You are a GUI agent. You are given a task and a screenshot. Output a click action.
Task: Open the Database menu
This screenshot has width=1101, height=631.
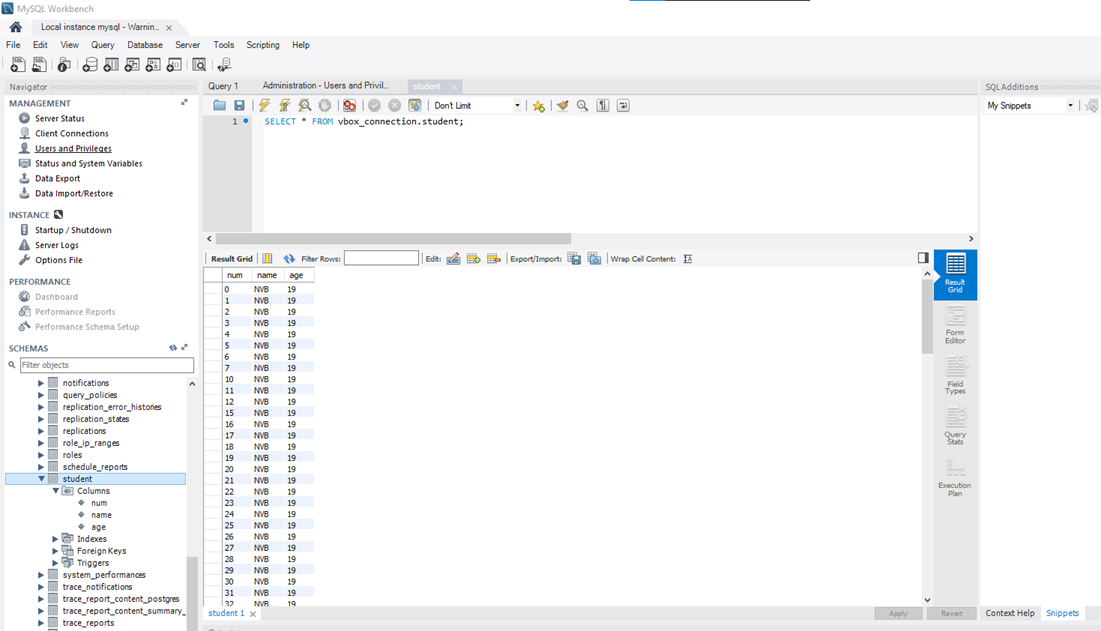click(x=145, y=45)
